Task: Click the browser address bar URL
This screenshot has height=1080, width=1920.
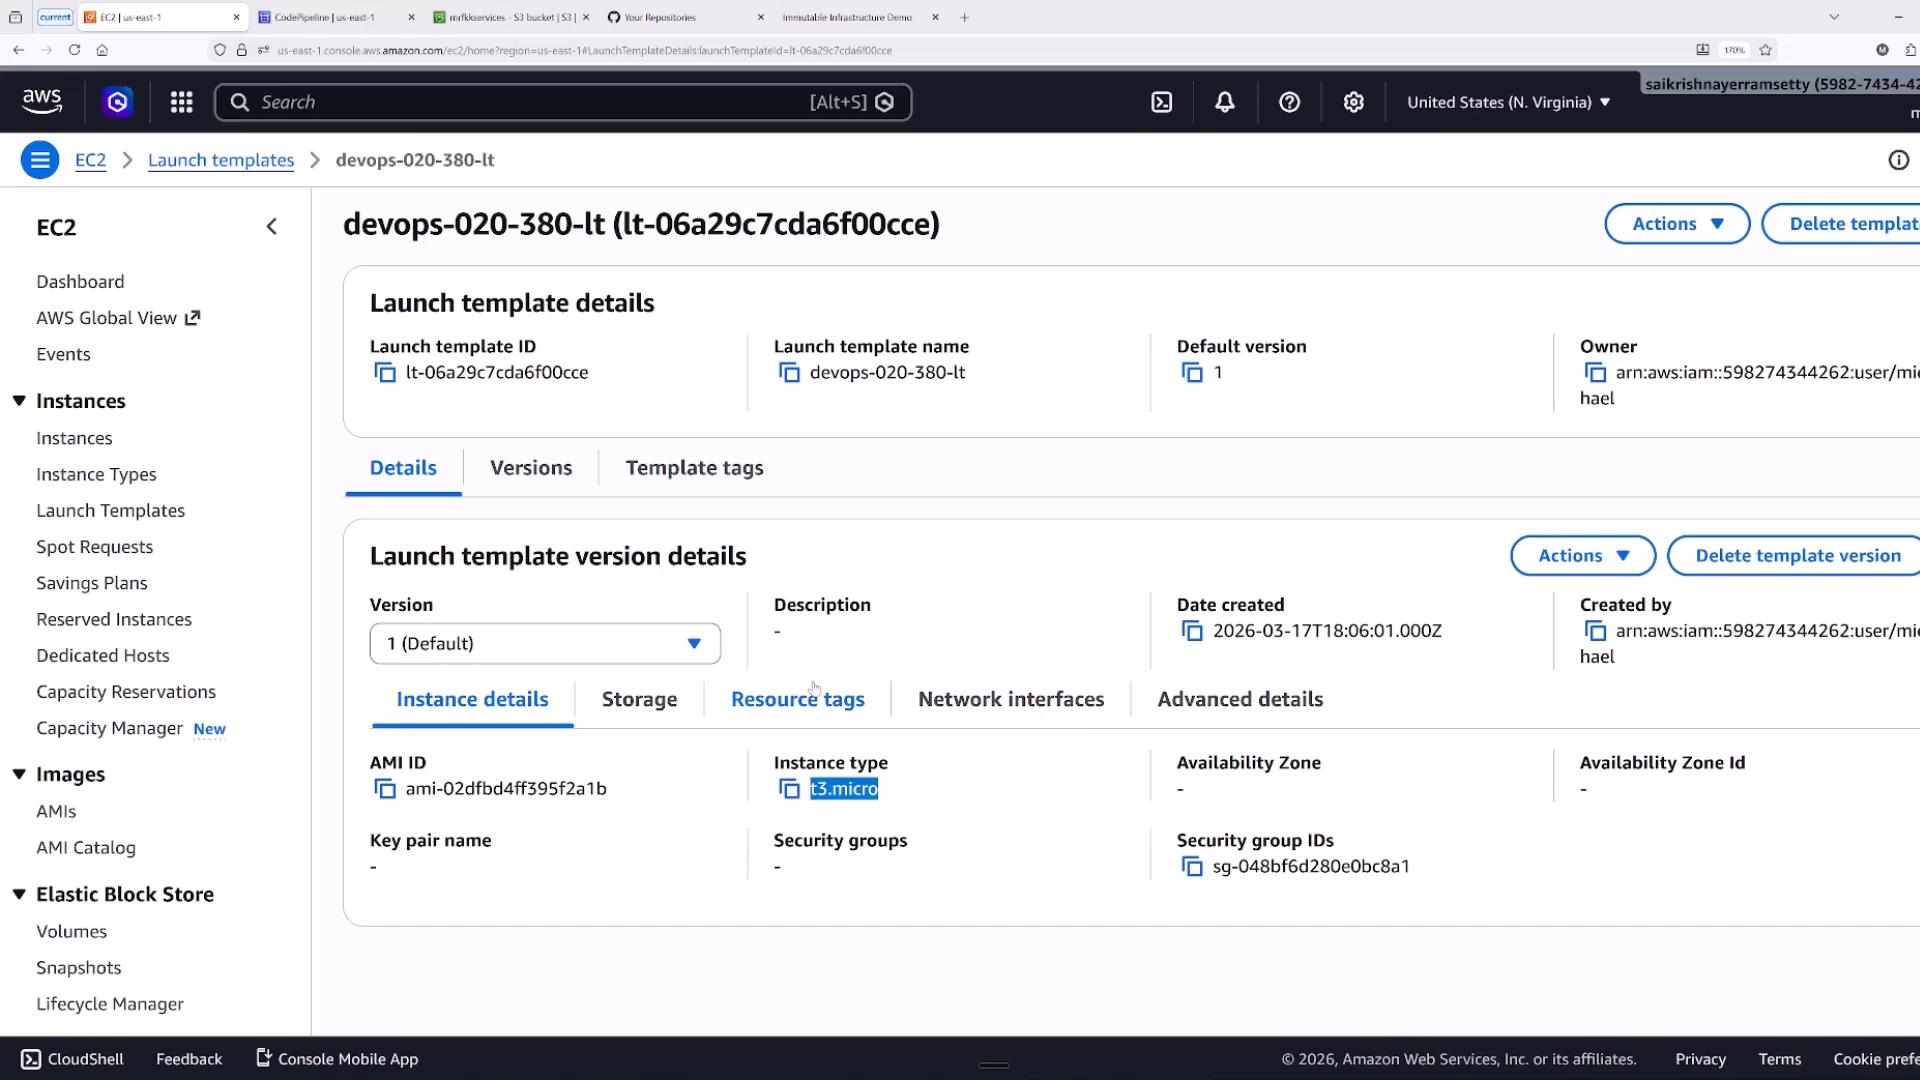Action: [x=584, y=50]
